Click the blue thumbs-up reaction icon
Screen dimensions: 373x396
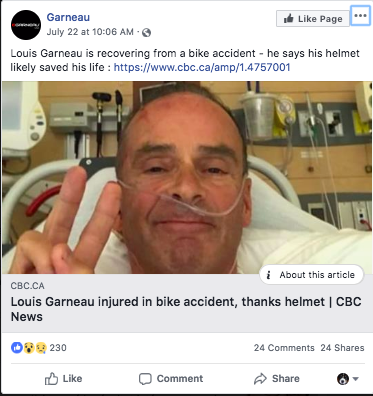(16, 348)
